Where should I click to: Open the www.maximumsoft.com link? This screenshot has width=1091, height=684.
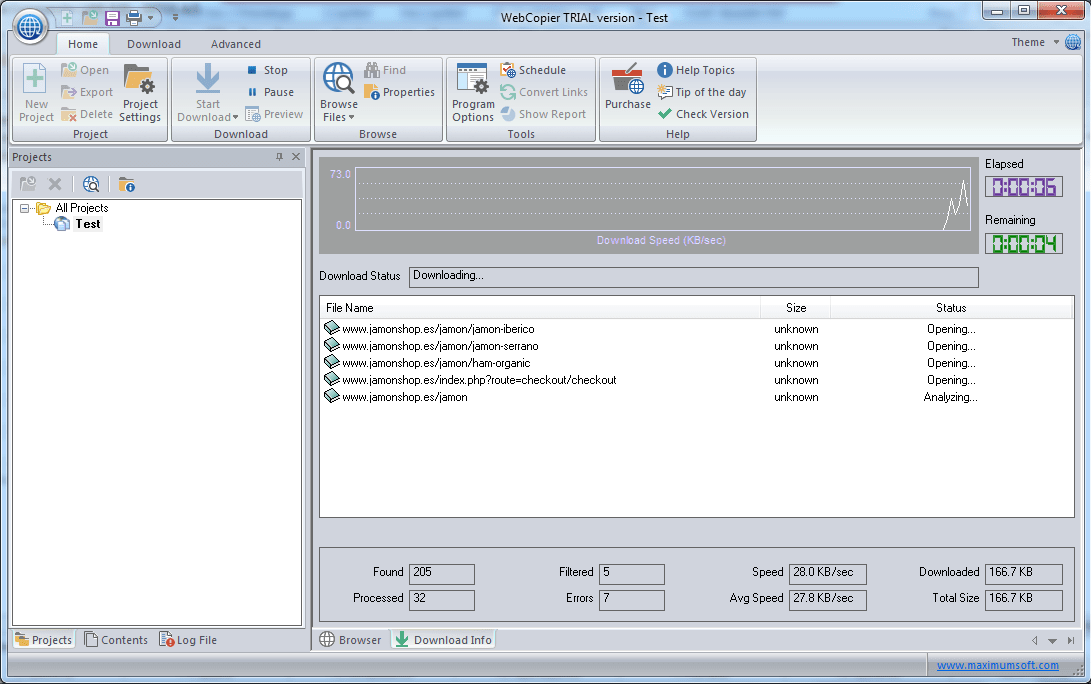click(x=998, y=665)
